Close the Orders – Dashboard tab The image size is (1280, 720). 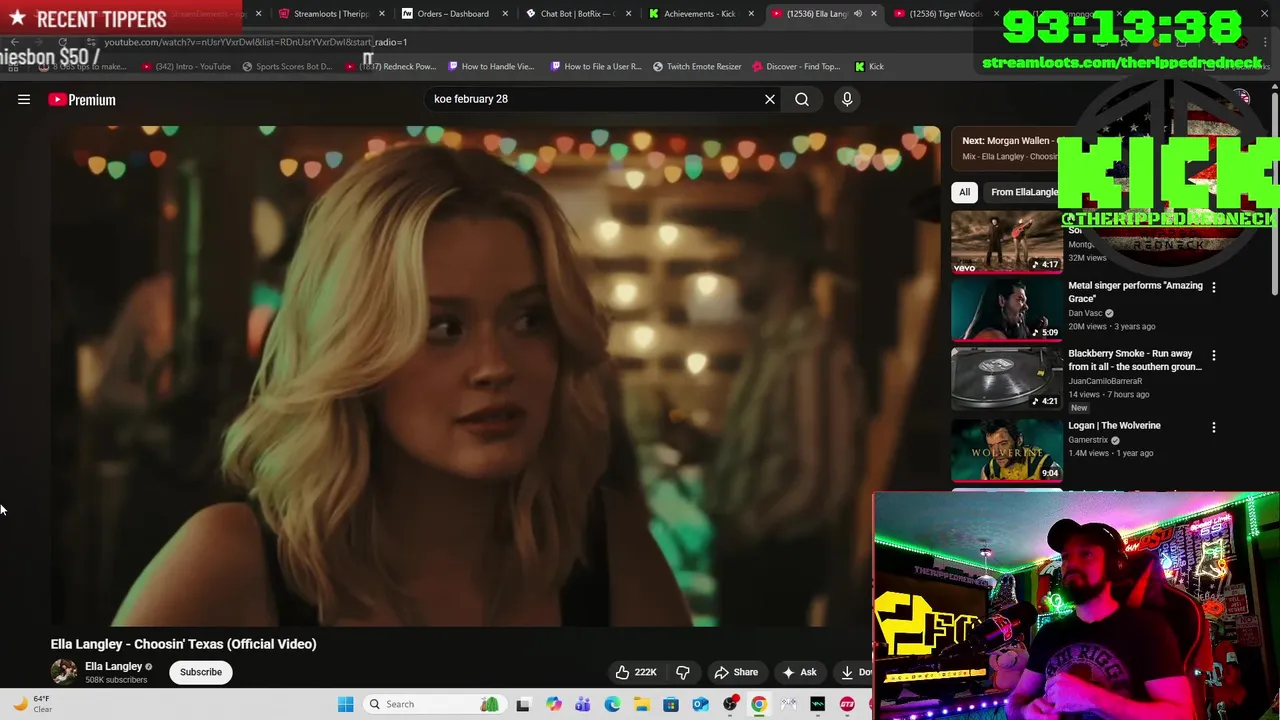pos(505,14)
